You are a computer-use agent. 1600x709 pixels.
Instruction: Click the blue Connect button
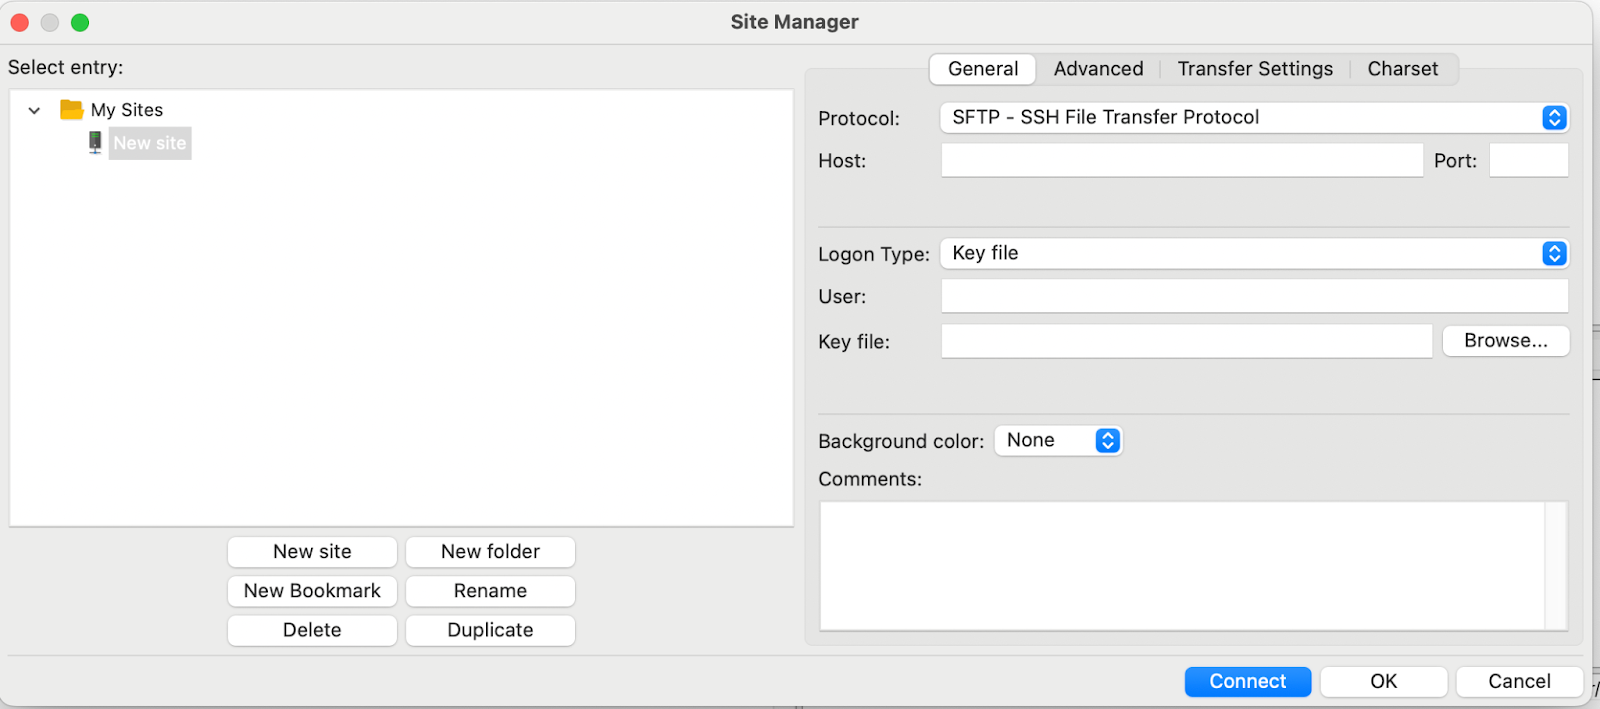pos(1248,681)
